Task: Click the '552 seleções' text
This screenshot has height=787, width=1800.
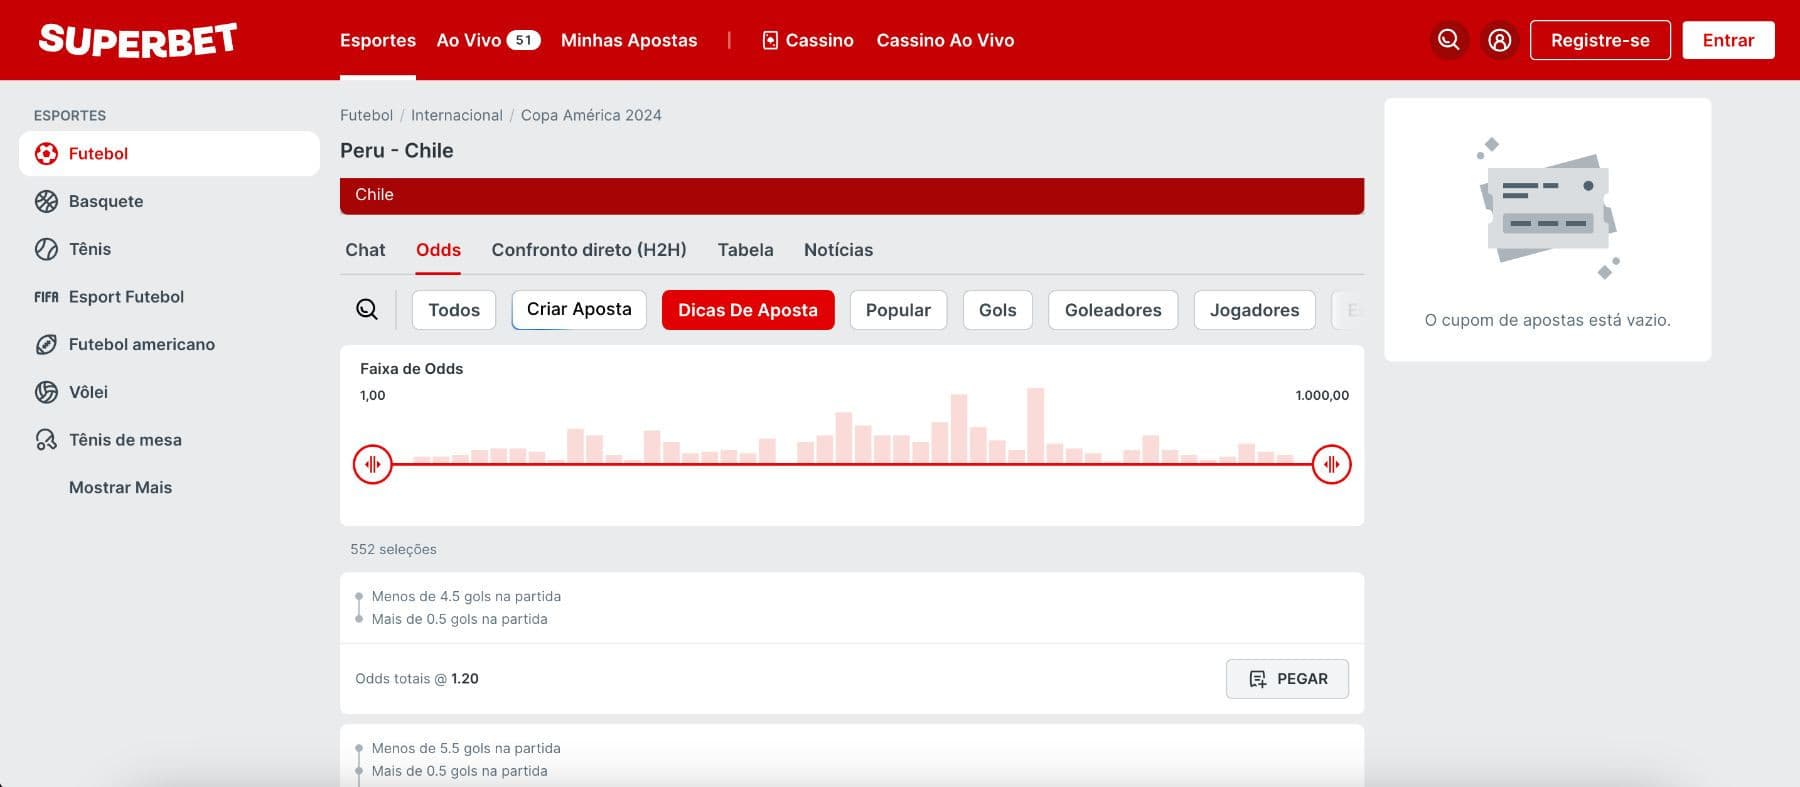Action: pos(393,549)
